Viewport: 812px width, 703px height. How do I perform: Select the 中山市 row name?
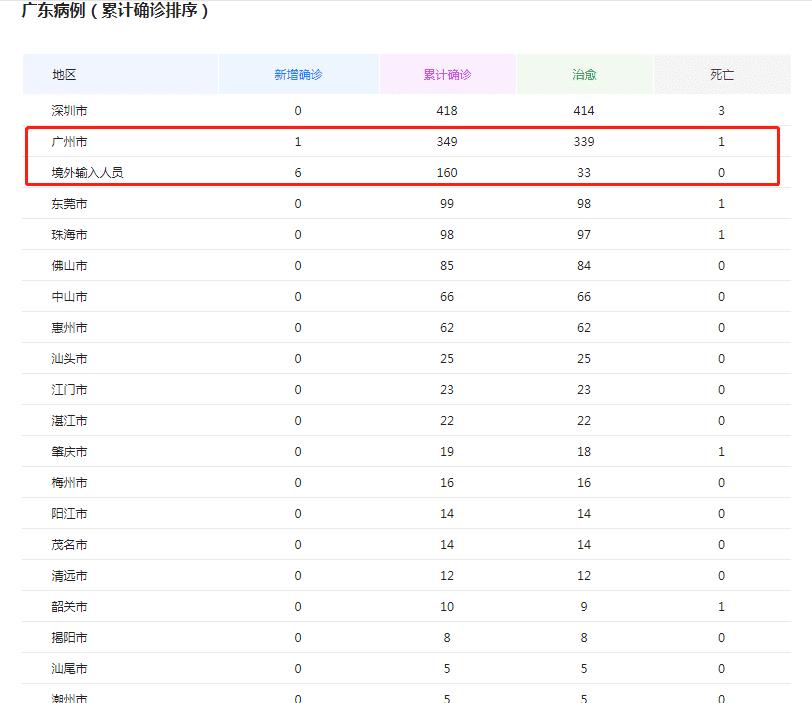click(69, 297)
